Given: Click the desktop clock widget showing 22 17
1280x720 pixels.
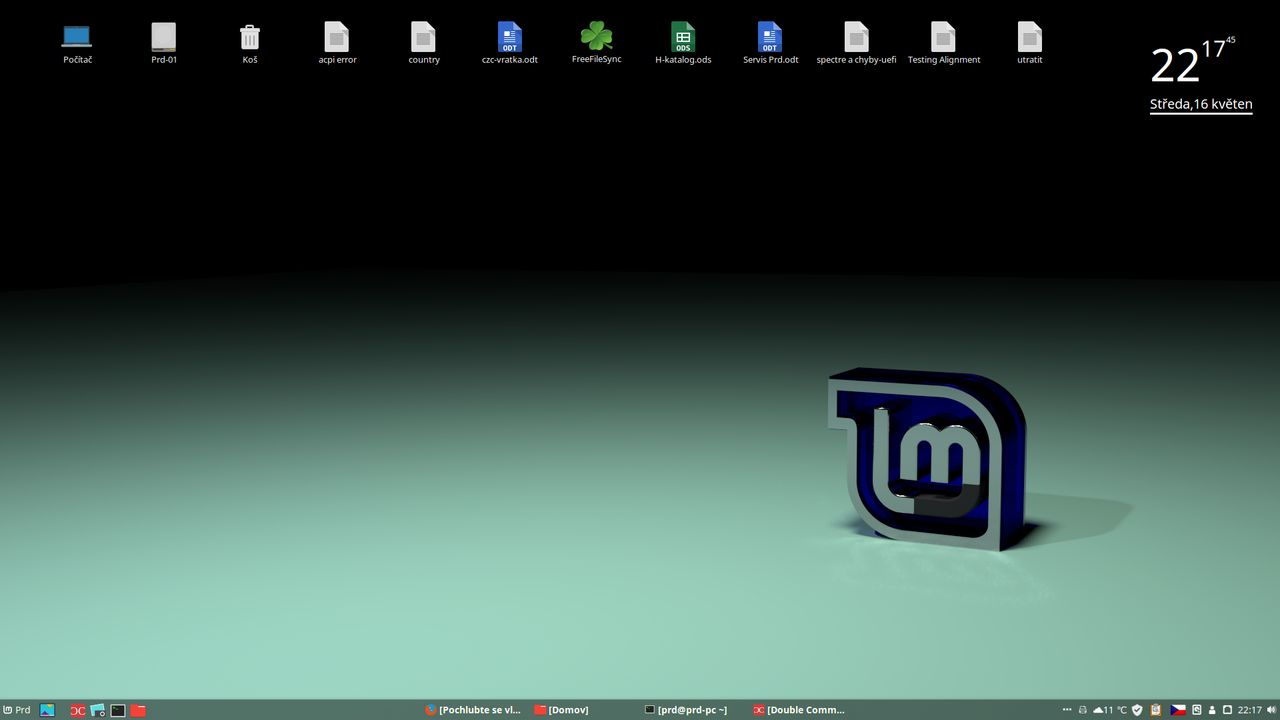Looking at the screenshot, I should coord(1193,62).
